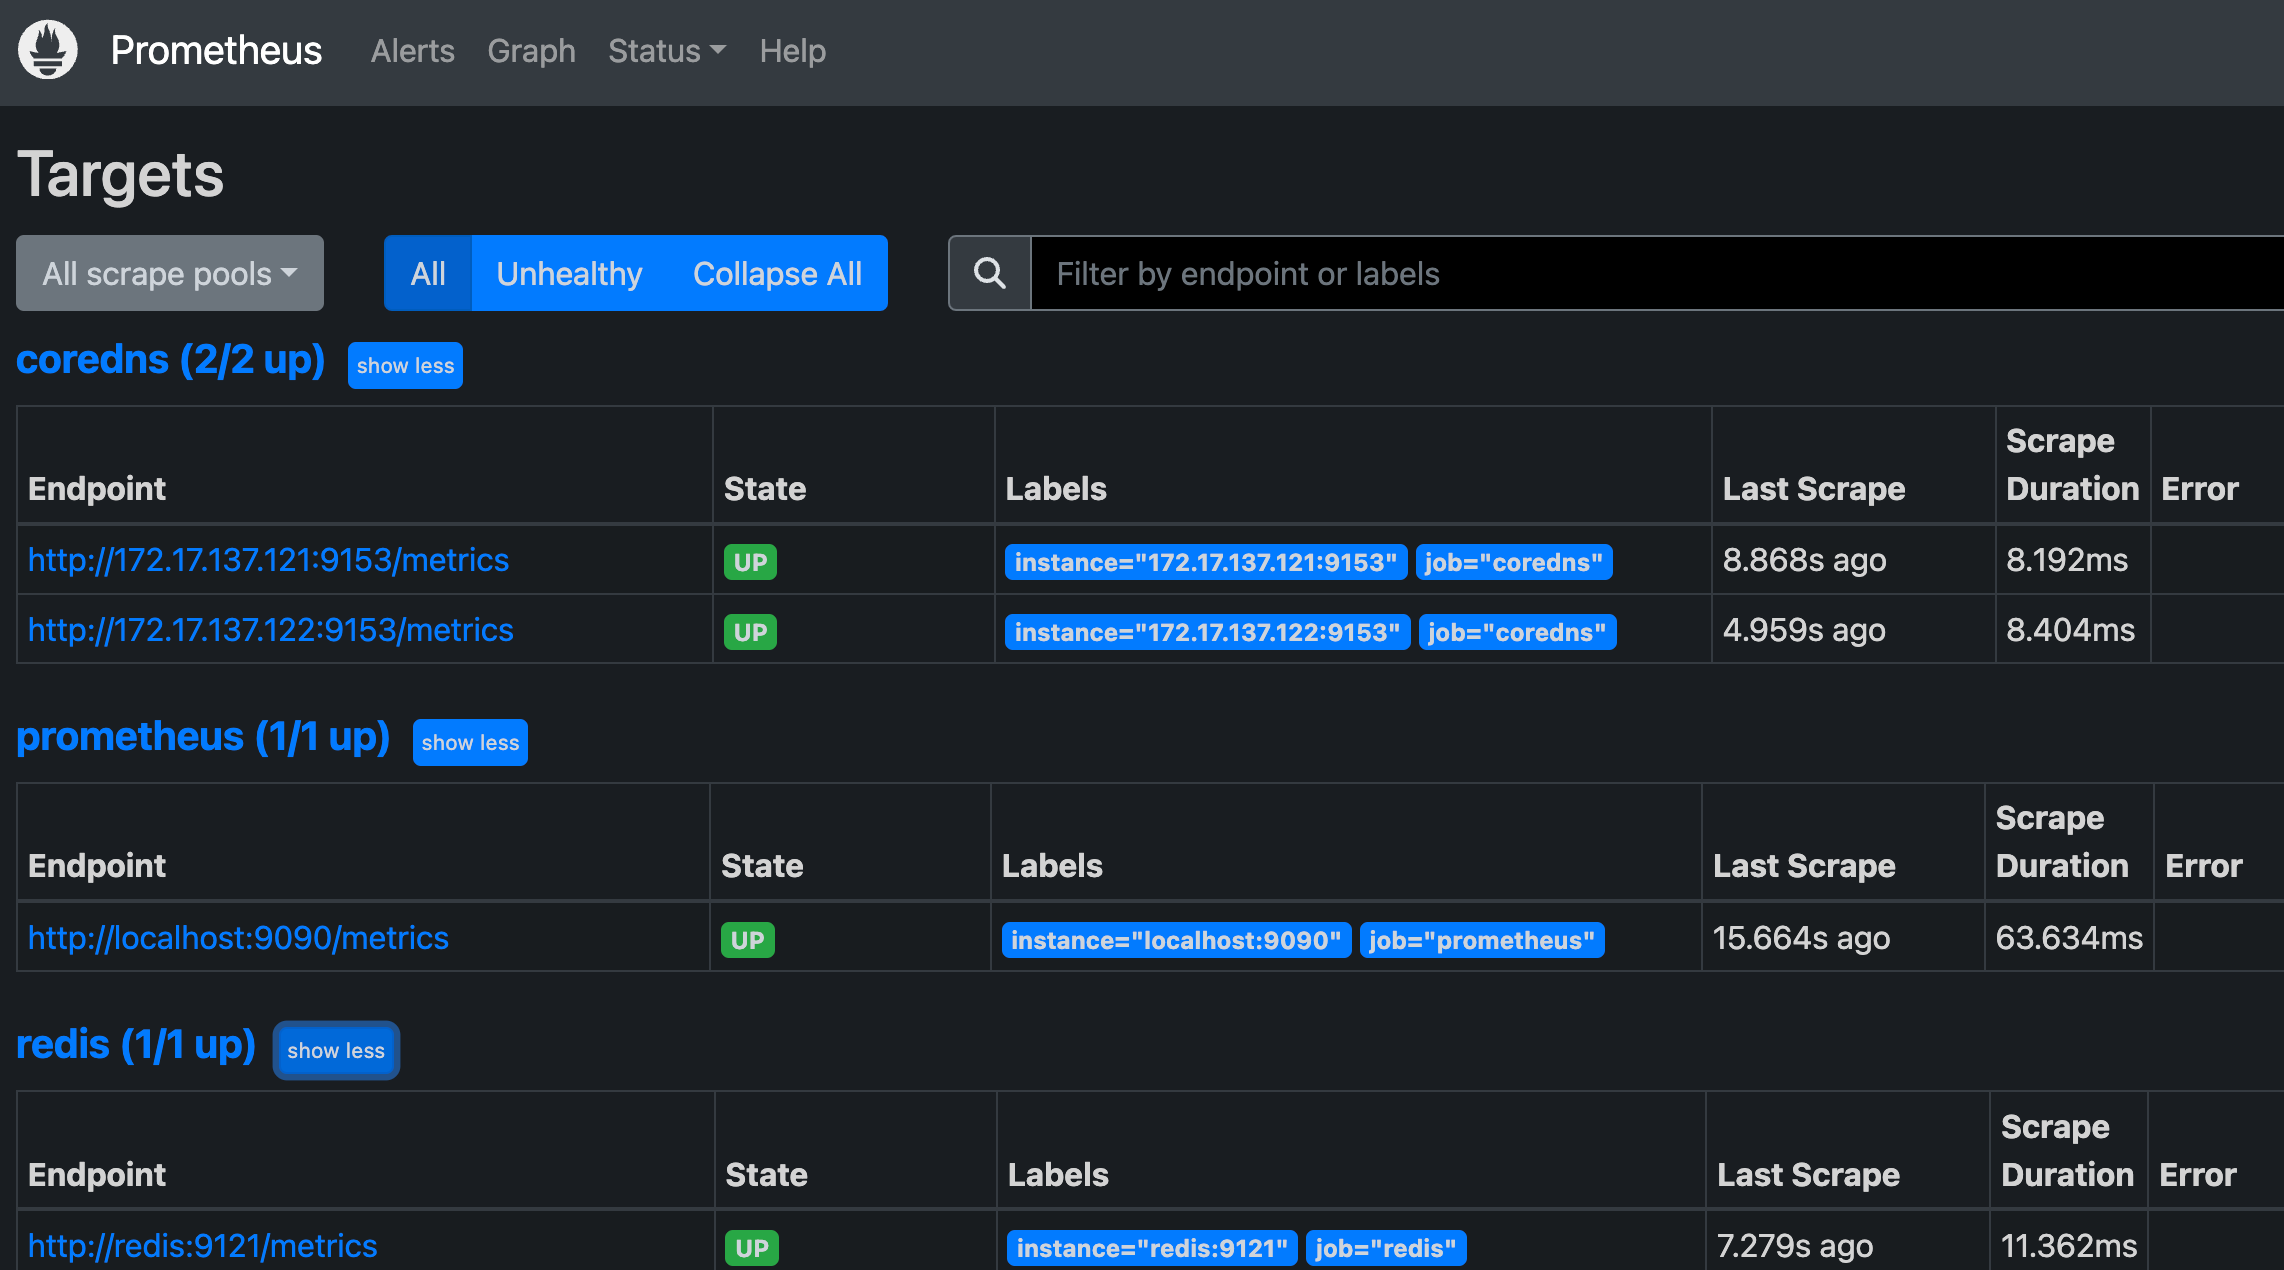Click label instance="172.17.137.122:9153"
Viewport: 2284px width, 1270px height.
(x=1207, y=632)
